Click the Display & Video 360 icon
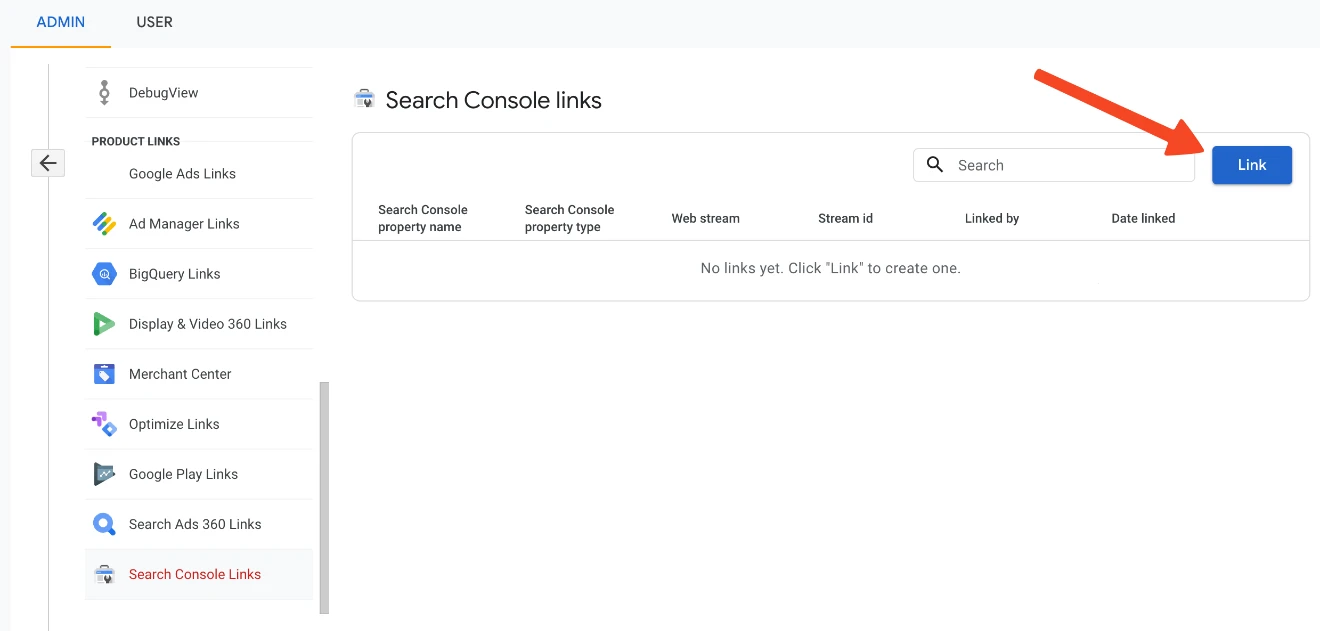Image resolution: width=1320 pixels, height=631 pixels. tap(104, 324)
